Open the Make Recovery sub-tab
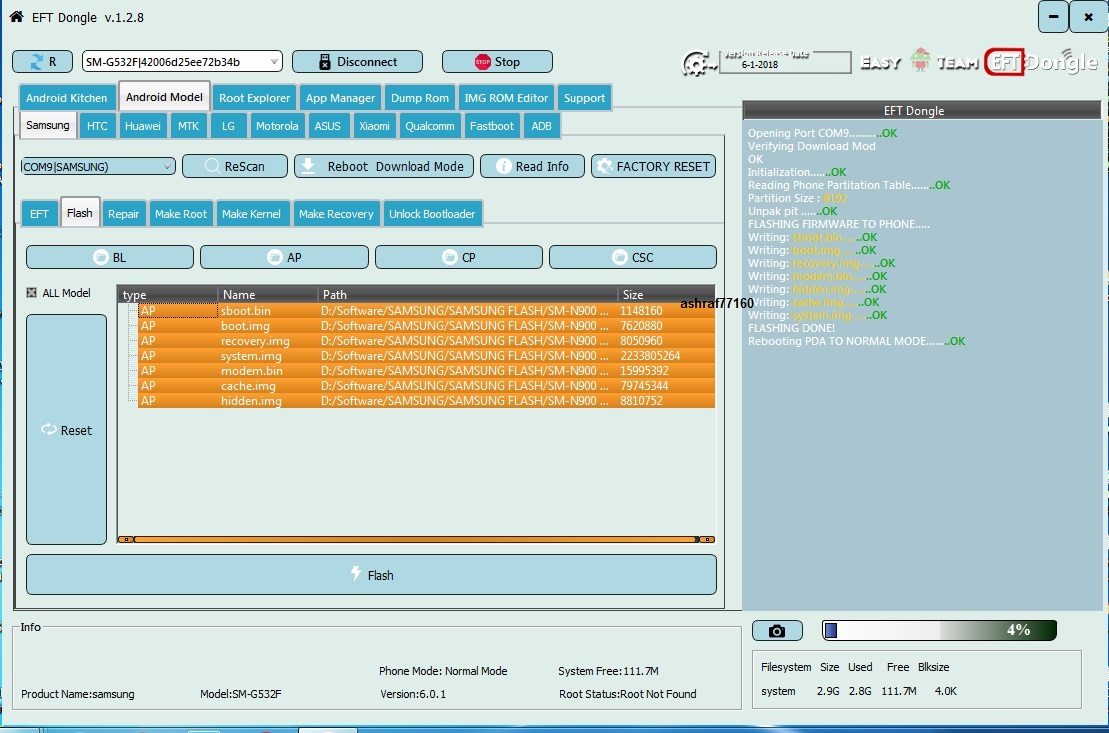This screenshot has height=733, width=1109. click(x=336, y=214)
